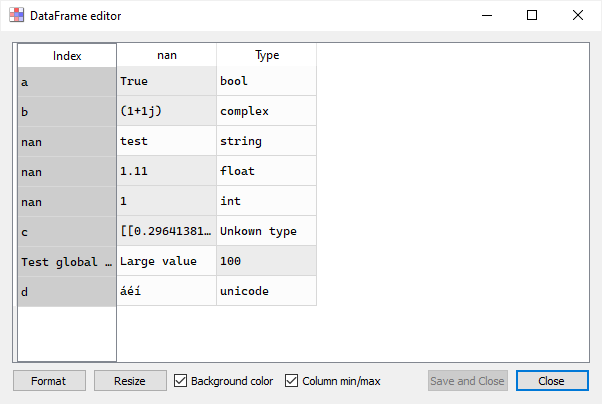Click the 'test' cell

[167, 141]
